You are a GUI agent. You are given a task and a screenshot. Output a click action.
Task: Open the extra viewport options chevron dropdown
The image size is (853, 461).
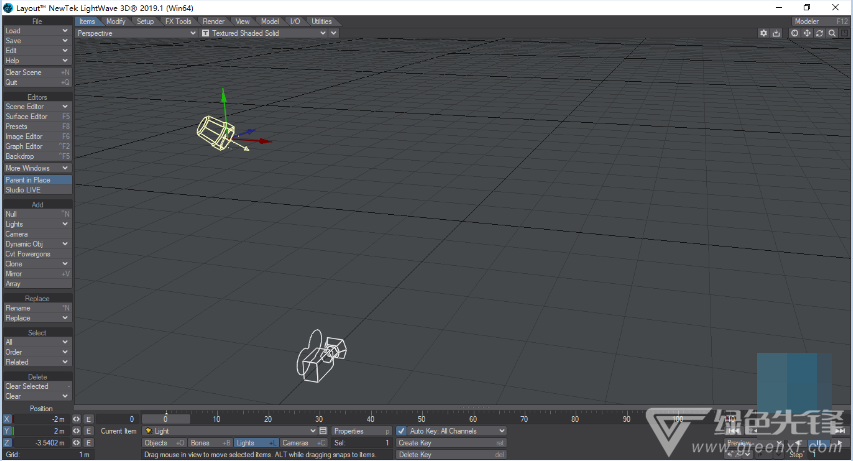pyautogui.click(x=333, y=33)
